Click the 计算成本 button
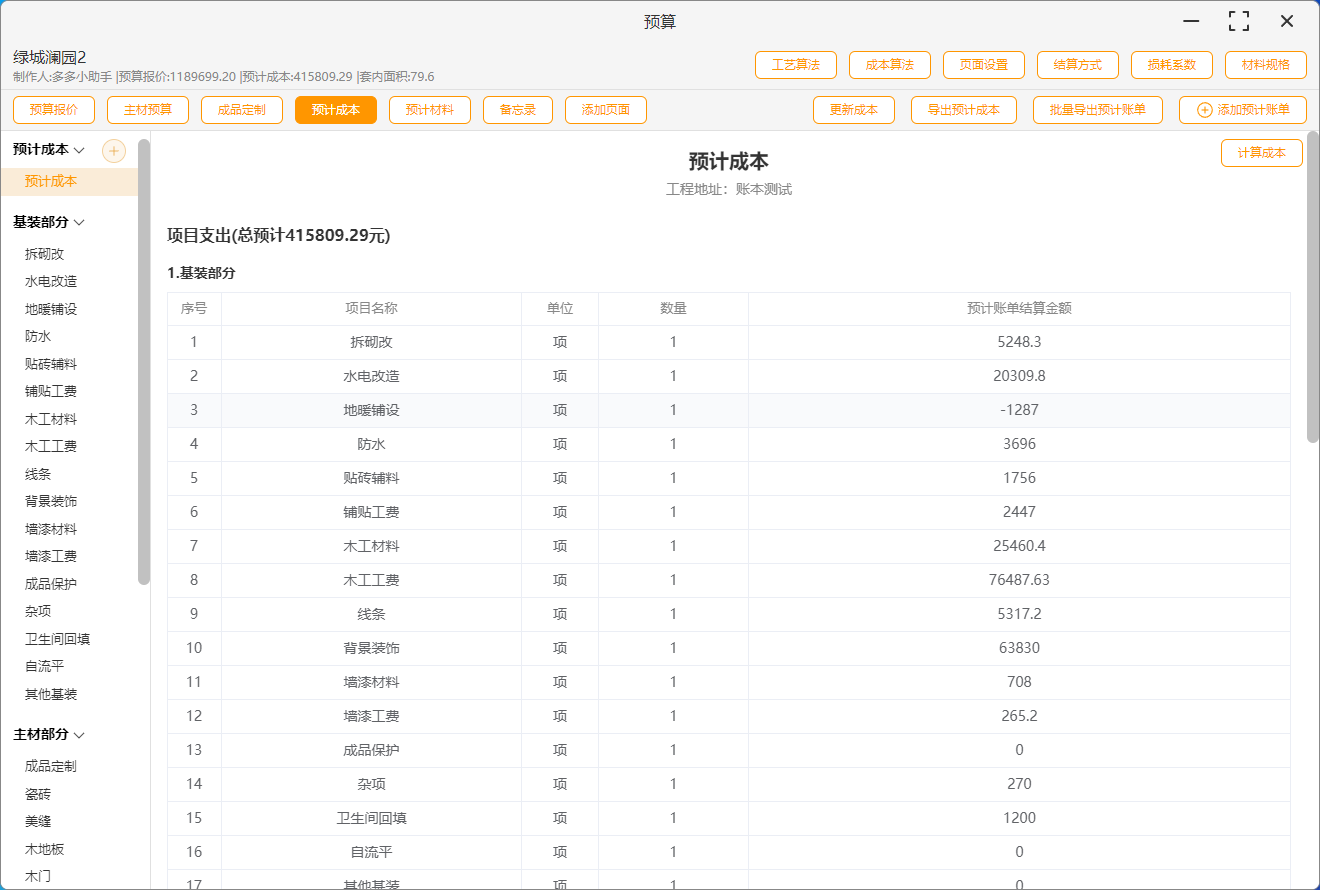Screen dimensions: 1320x890 click(1261, 153)
